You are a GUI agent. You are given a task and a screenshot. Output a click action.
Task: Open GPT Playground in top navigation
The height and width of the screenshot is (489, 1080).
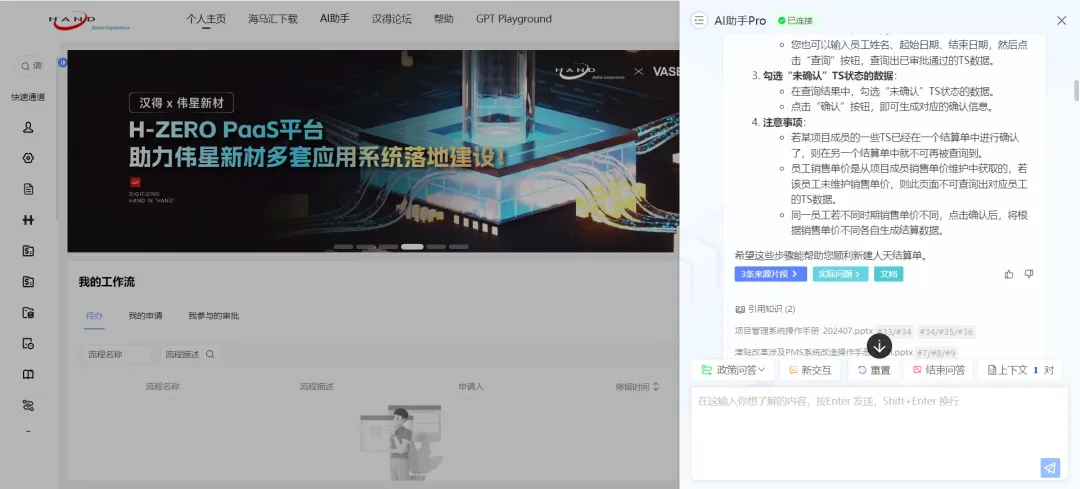point(514,19)
